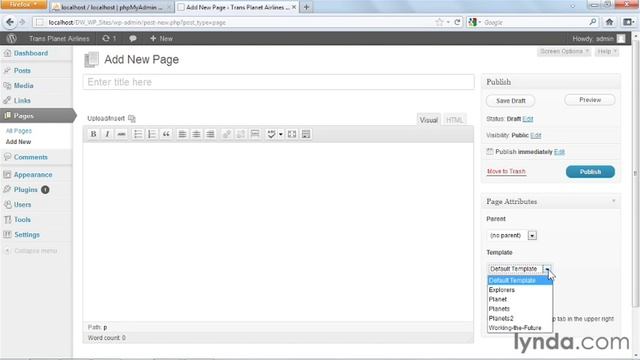Open Comments in sidebar
The height and width of the screenshot is (360, 640).
31,157
